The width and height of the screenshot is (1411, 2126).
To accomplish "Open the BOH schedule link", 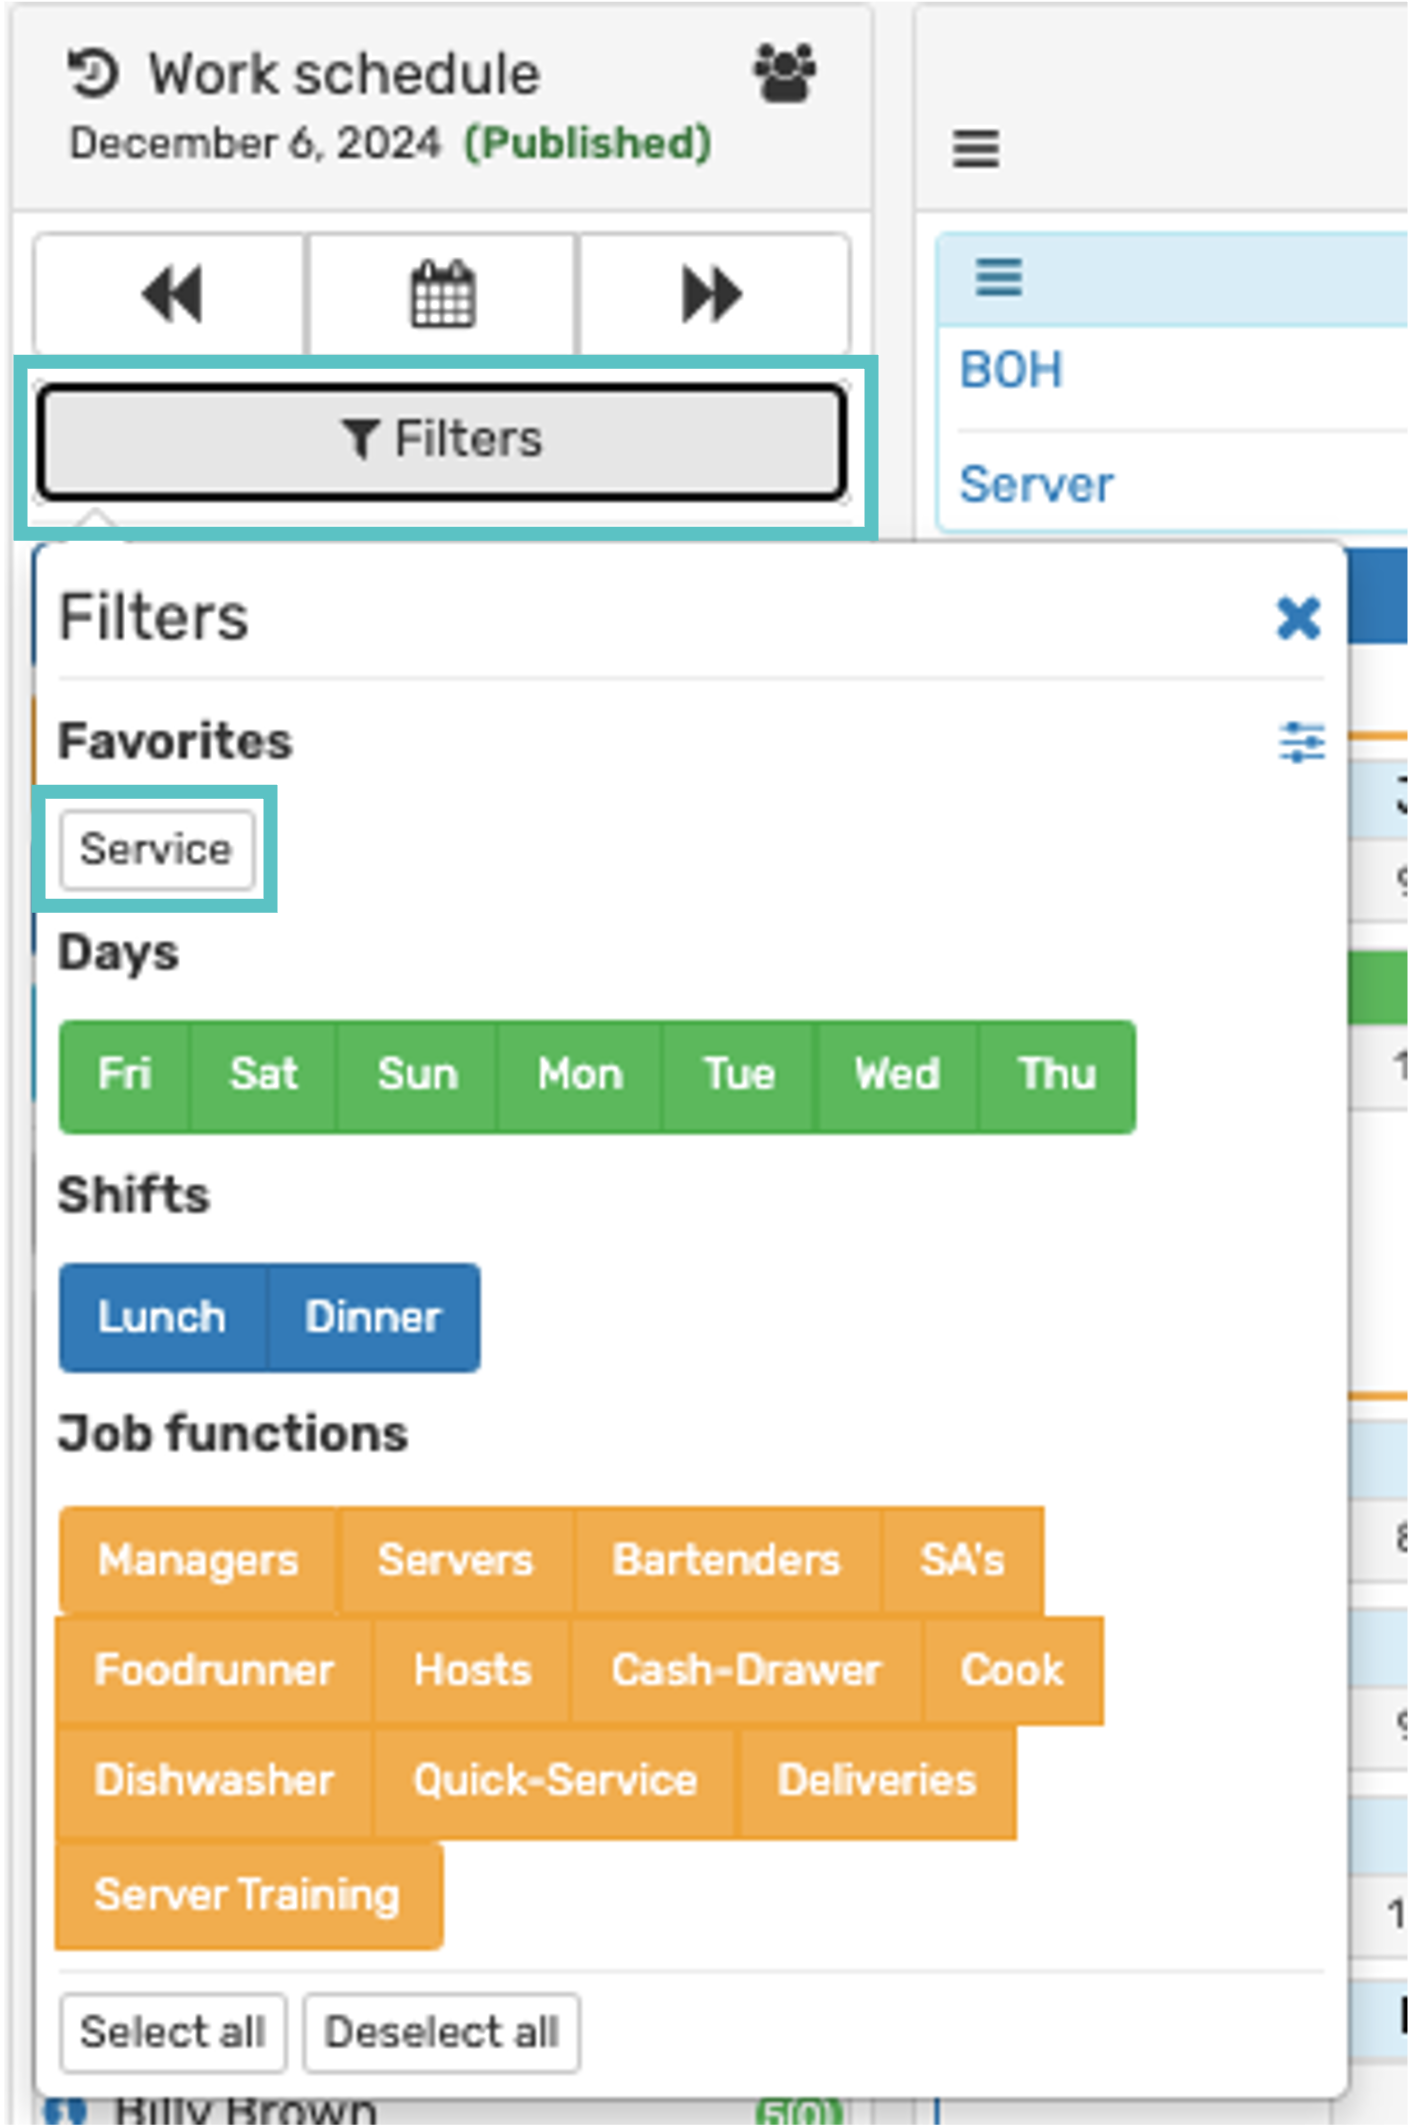I will [x=1011, y=370].
